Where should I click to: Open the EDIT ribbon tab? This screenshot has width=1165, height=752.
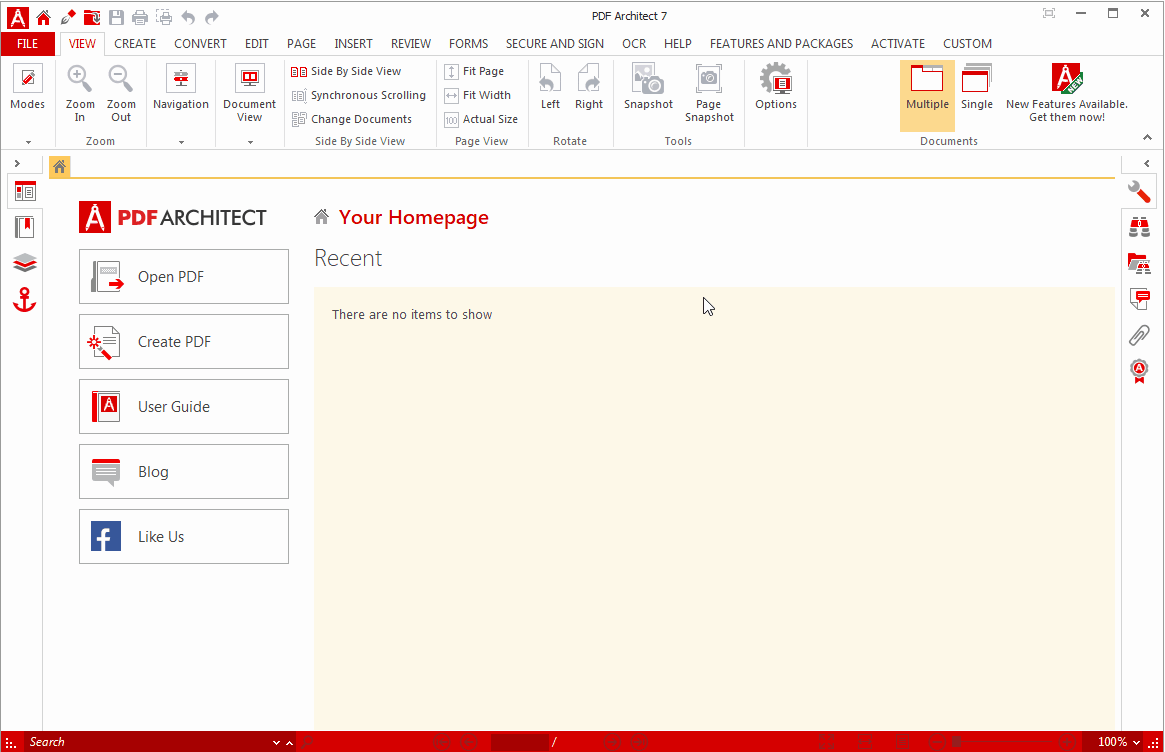click(256, 44)
